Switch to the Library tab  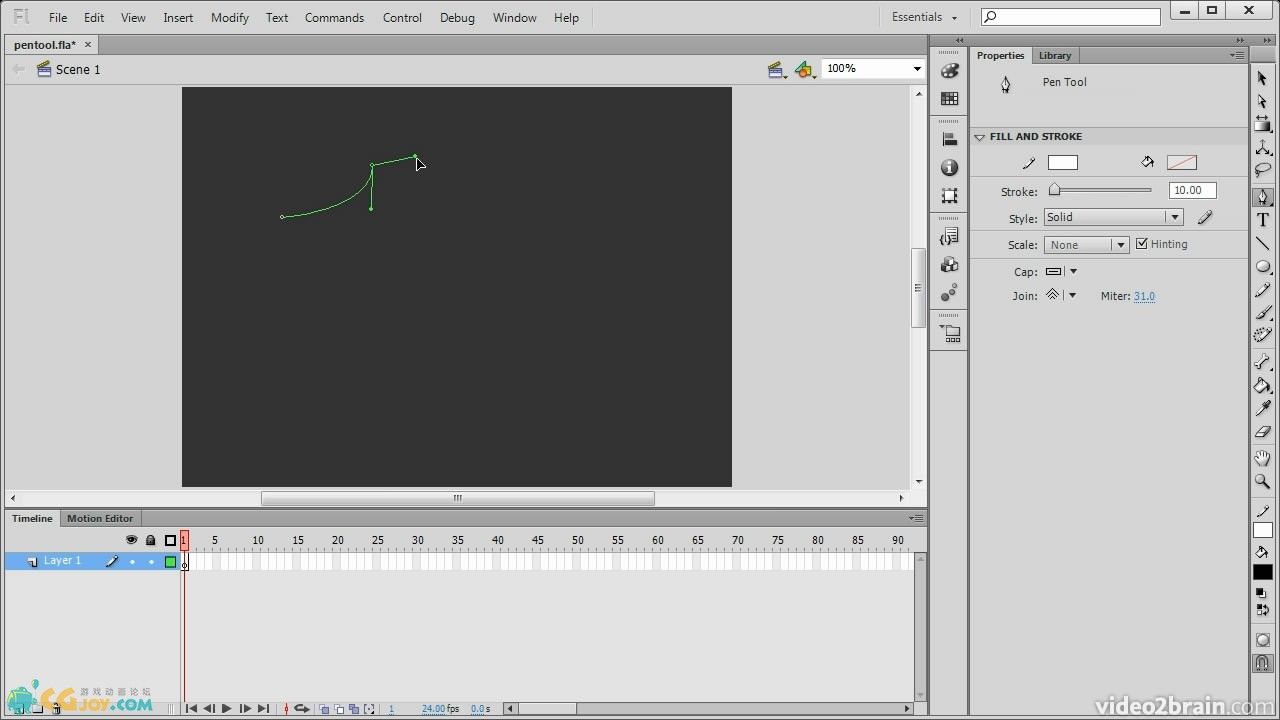pyautogui.click(x=1054, y=56)
